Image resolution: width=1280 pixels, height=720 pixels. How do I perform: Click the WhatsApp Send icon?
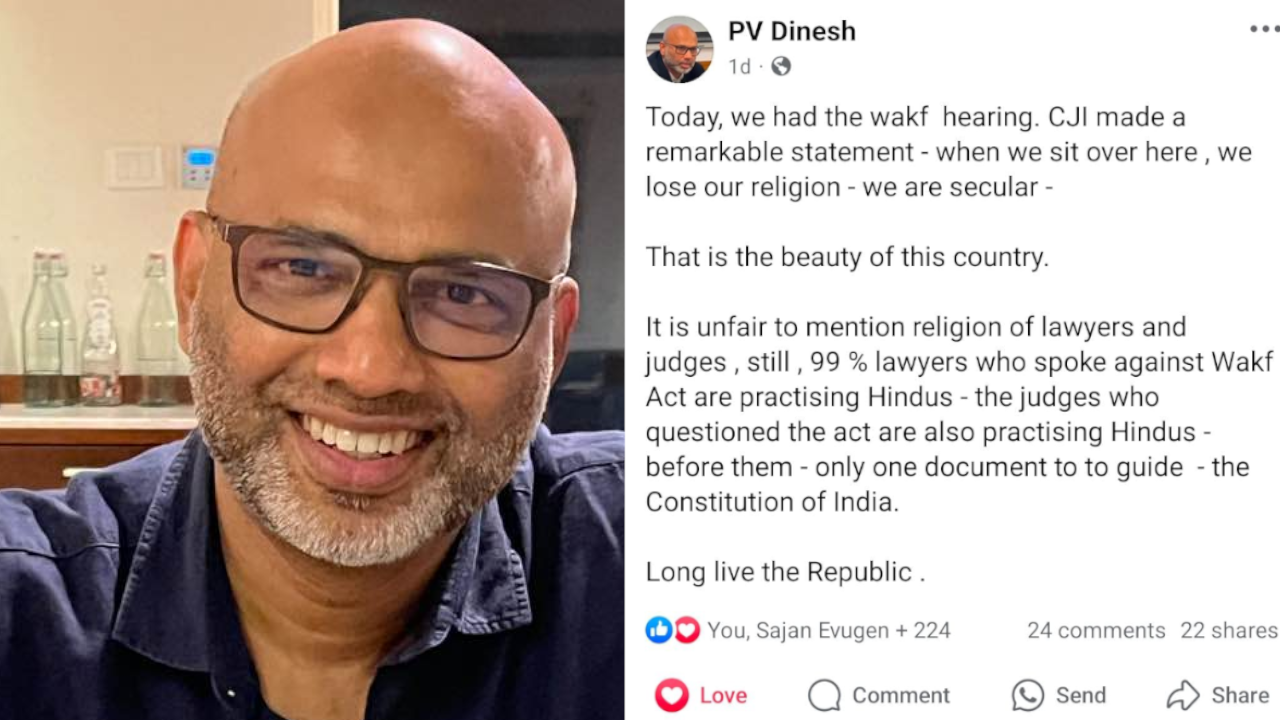pos(1027,695)
